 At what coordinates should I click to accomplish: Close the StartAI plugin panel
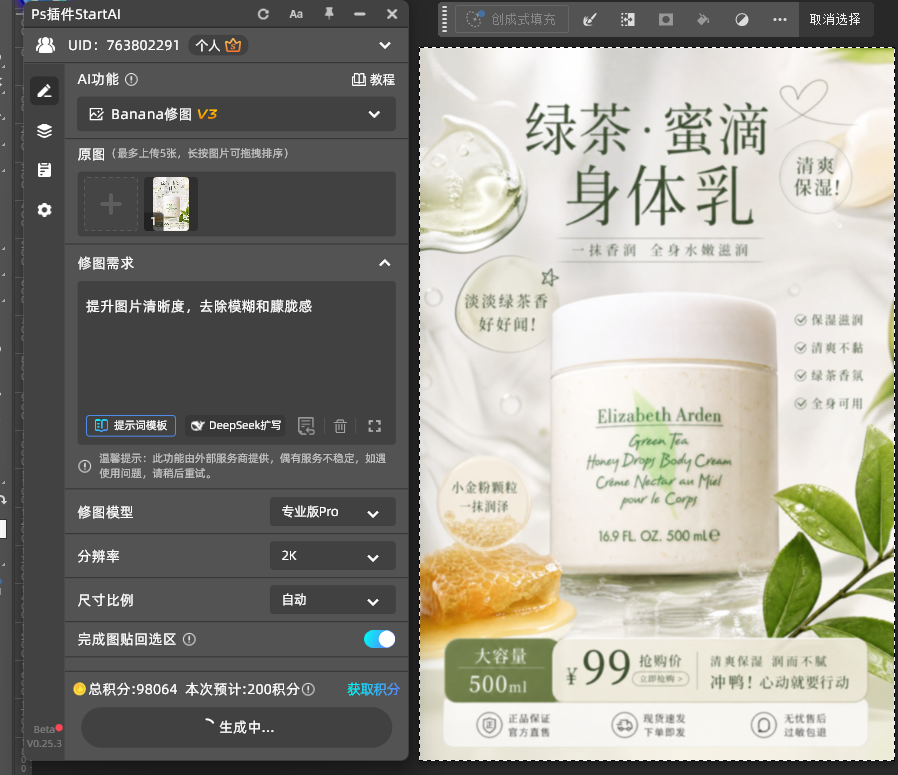coord(392,14)
